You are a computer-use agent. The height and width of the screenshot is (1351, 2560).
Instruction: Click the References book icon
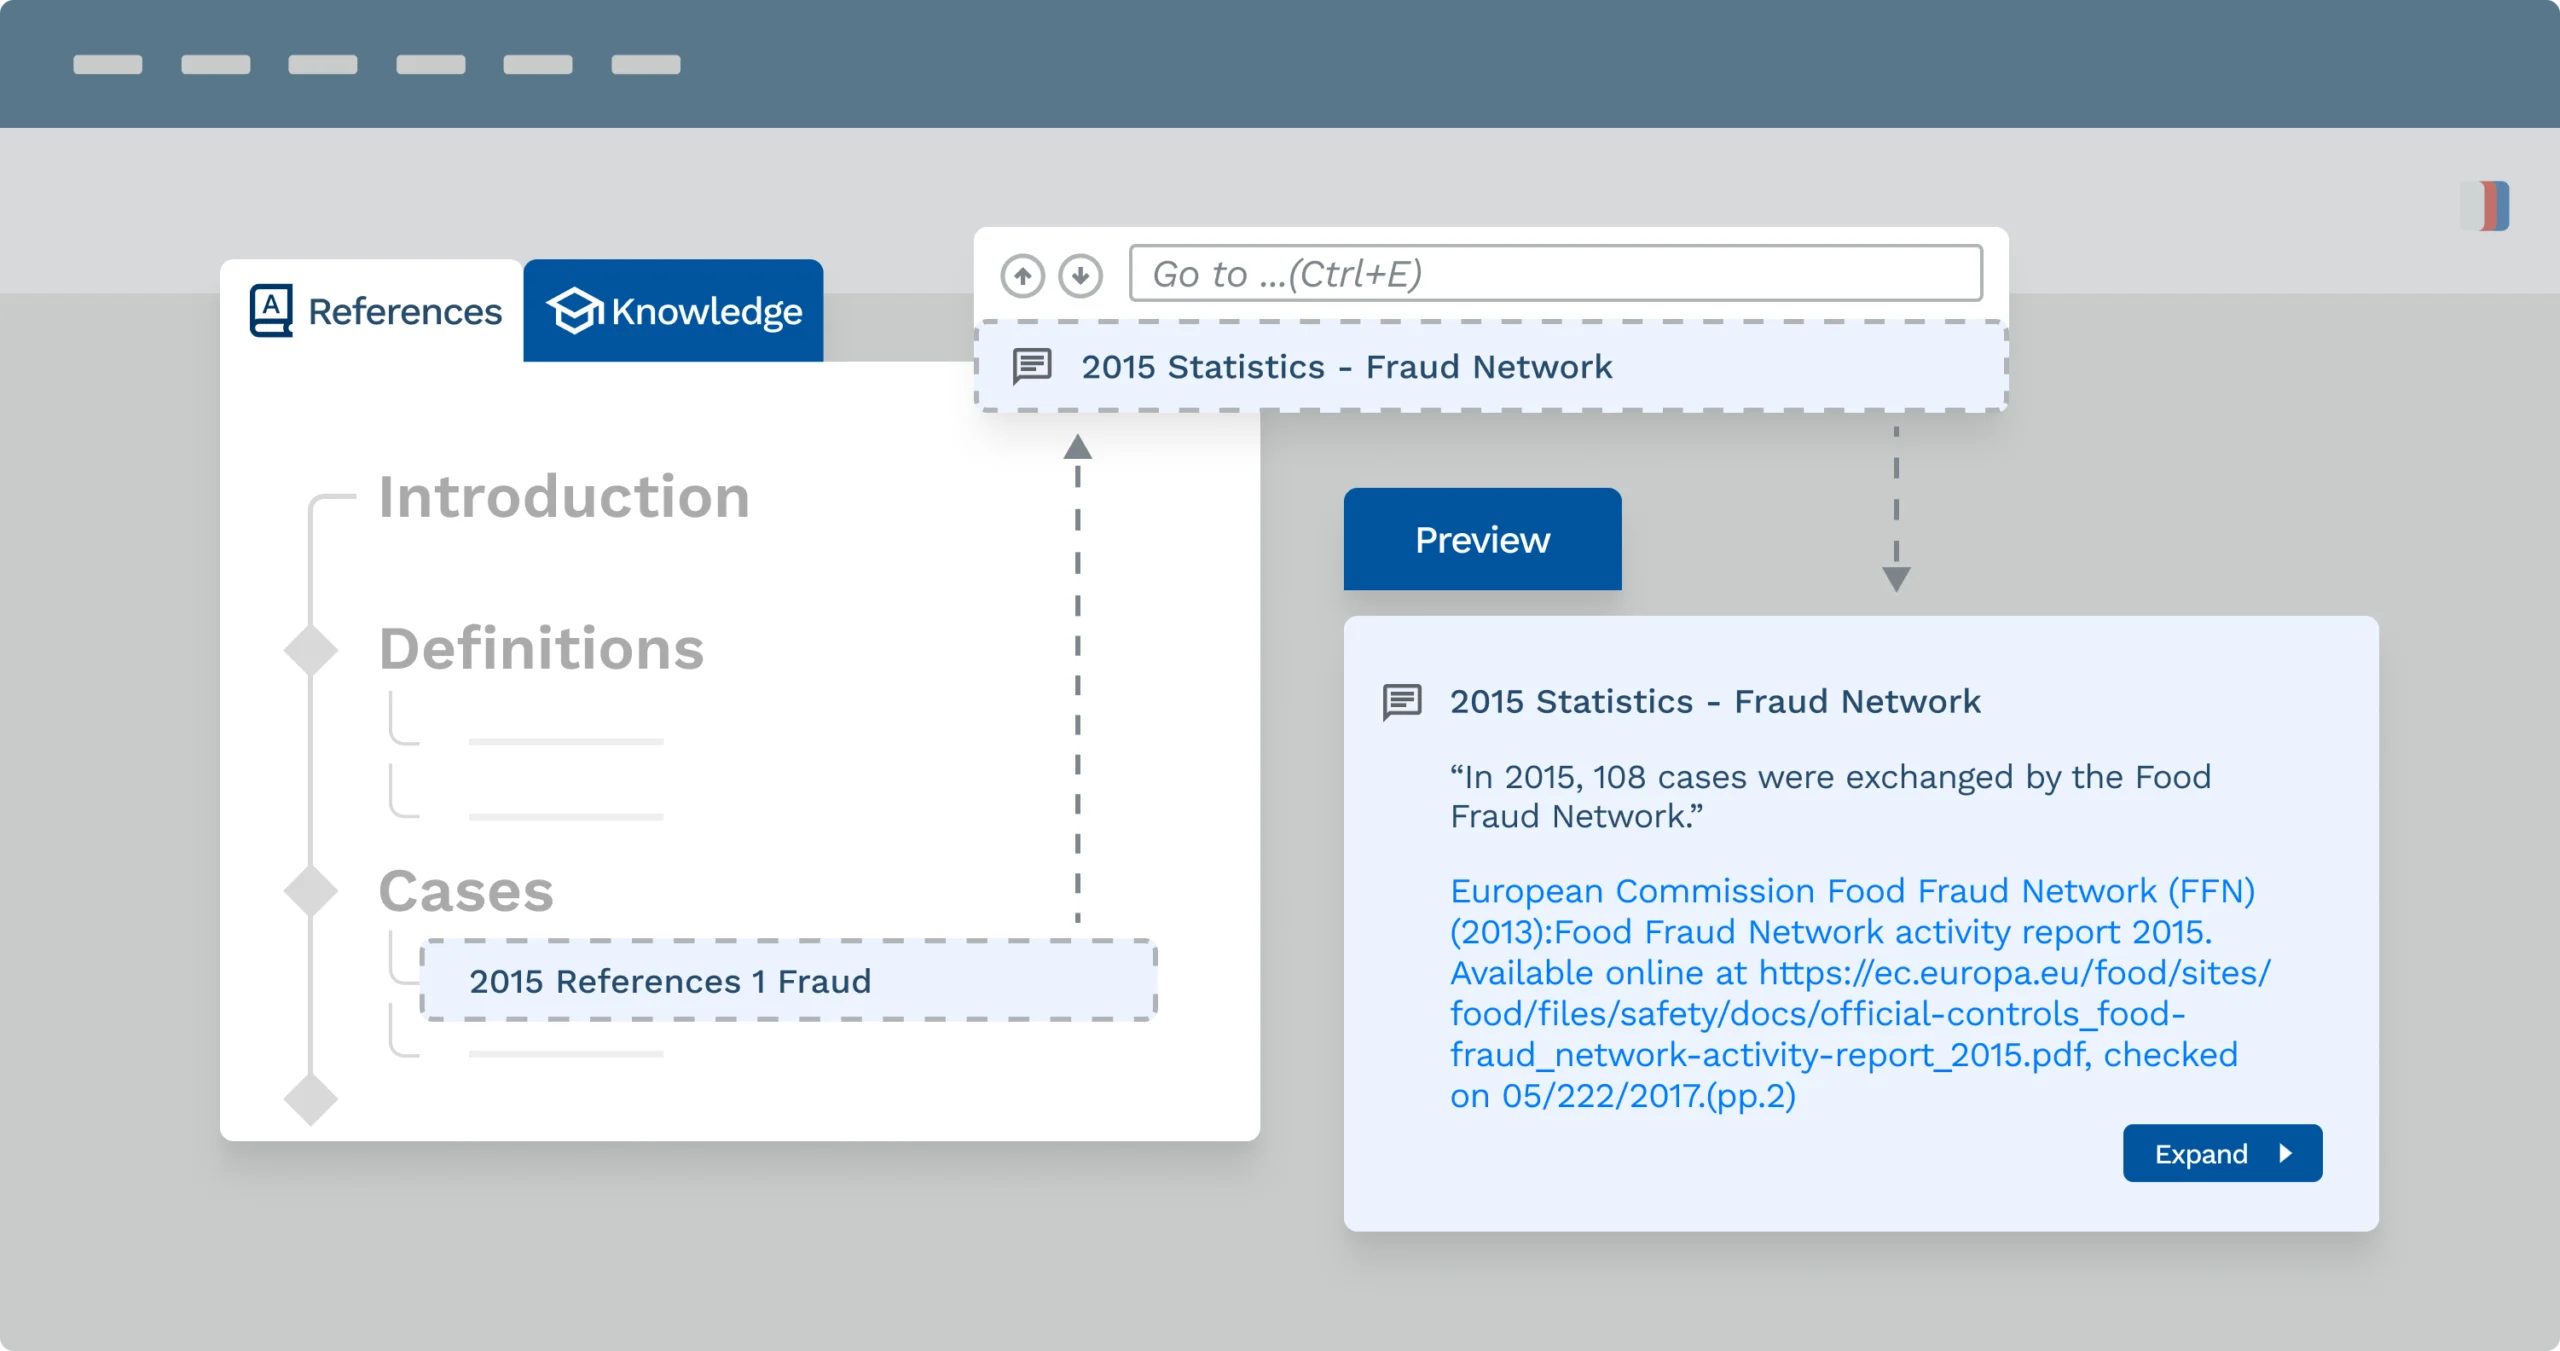[x=271, y=311]
